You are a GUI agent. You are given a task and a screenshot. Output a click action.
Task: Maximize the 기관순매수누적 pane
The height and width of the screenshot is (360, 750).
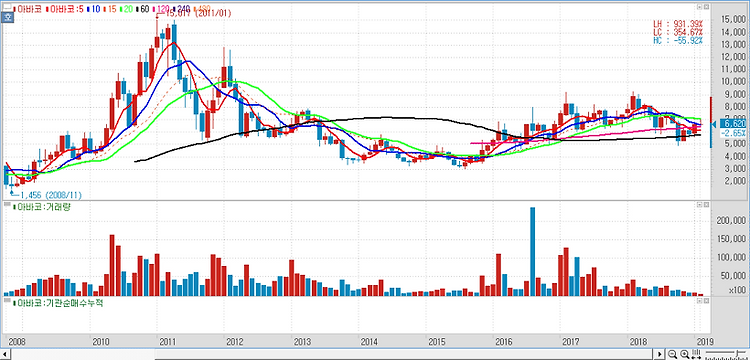point(699,301)
